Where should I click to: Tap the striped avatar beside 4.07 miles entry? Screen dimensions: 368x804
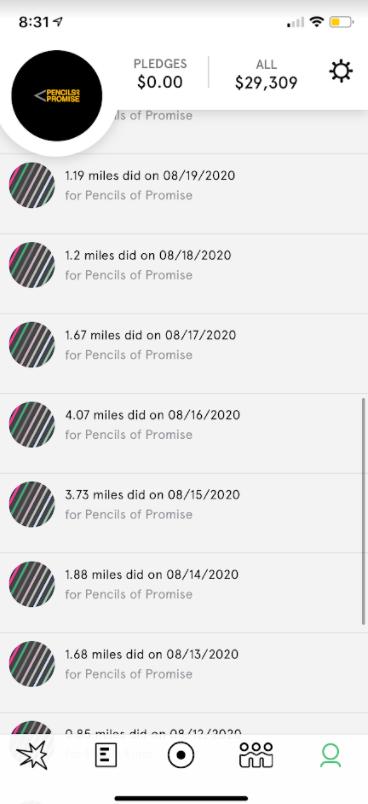[x=32, y=425]
